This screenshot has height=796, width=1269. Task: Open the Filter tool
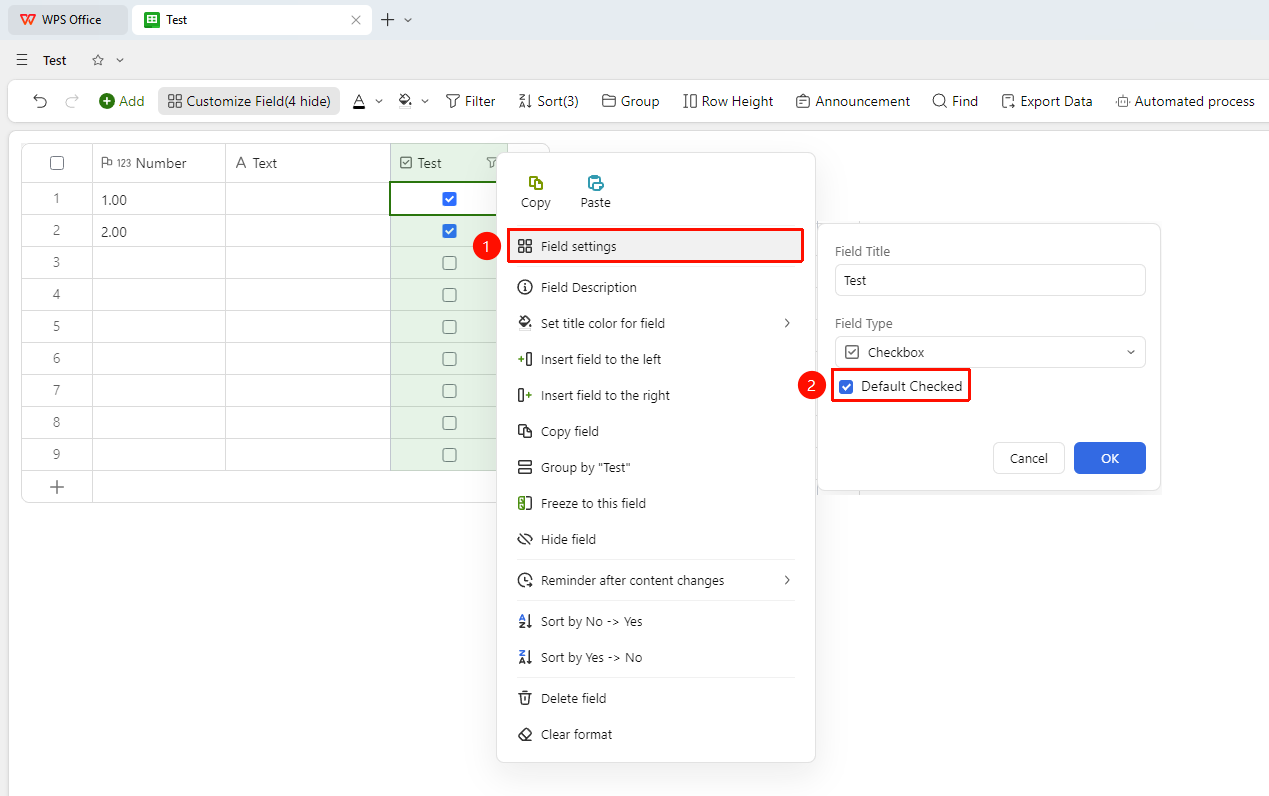pyautogui.click(x=470, y=101)
